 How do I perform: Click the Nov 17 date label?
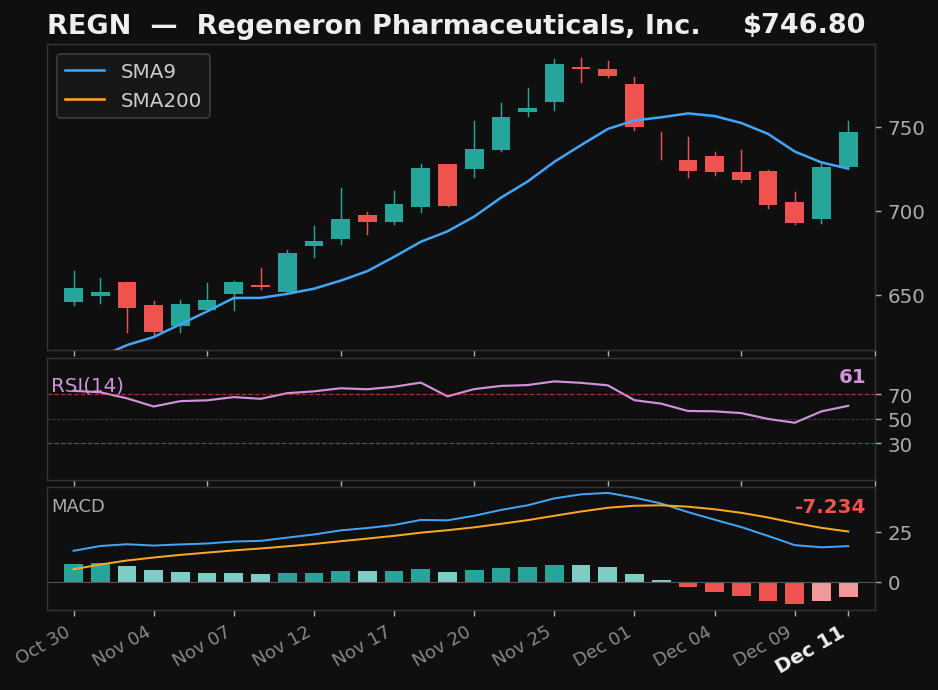pyautogui.click(x=363, y=646)
